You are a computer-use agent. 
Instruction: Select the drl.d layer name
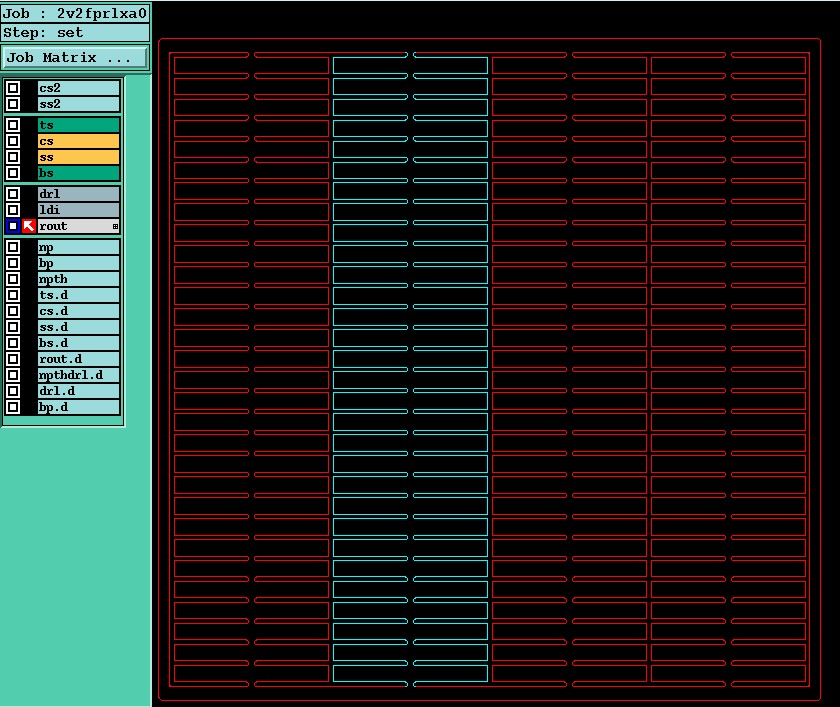[x=79, y=391]
